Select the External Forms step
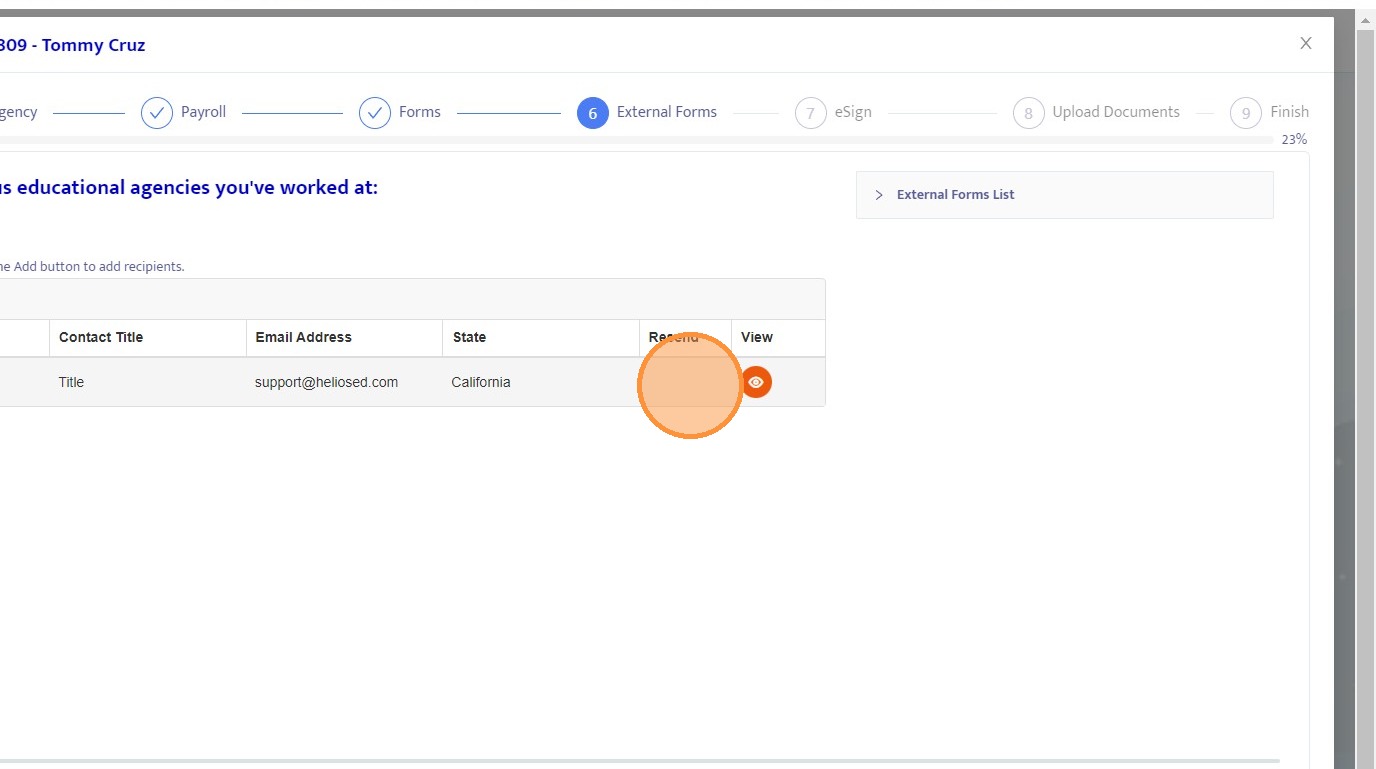 pyautogui.click(x=647, y=113)
